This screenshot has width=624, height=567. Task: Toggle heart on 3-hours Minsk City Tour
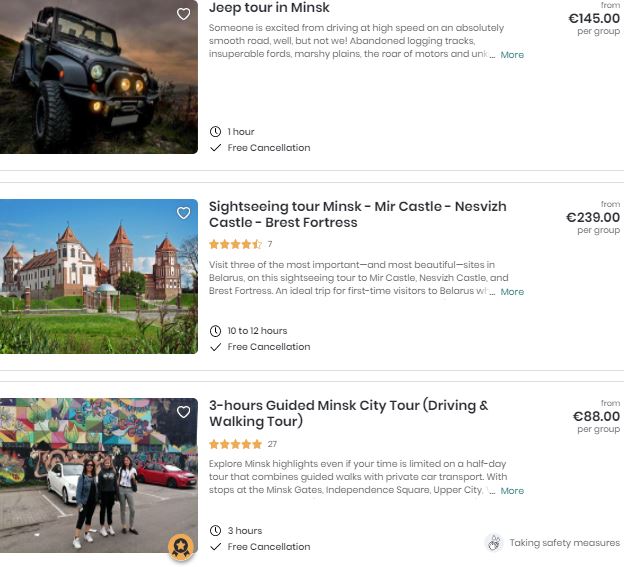point(183,412)
